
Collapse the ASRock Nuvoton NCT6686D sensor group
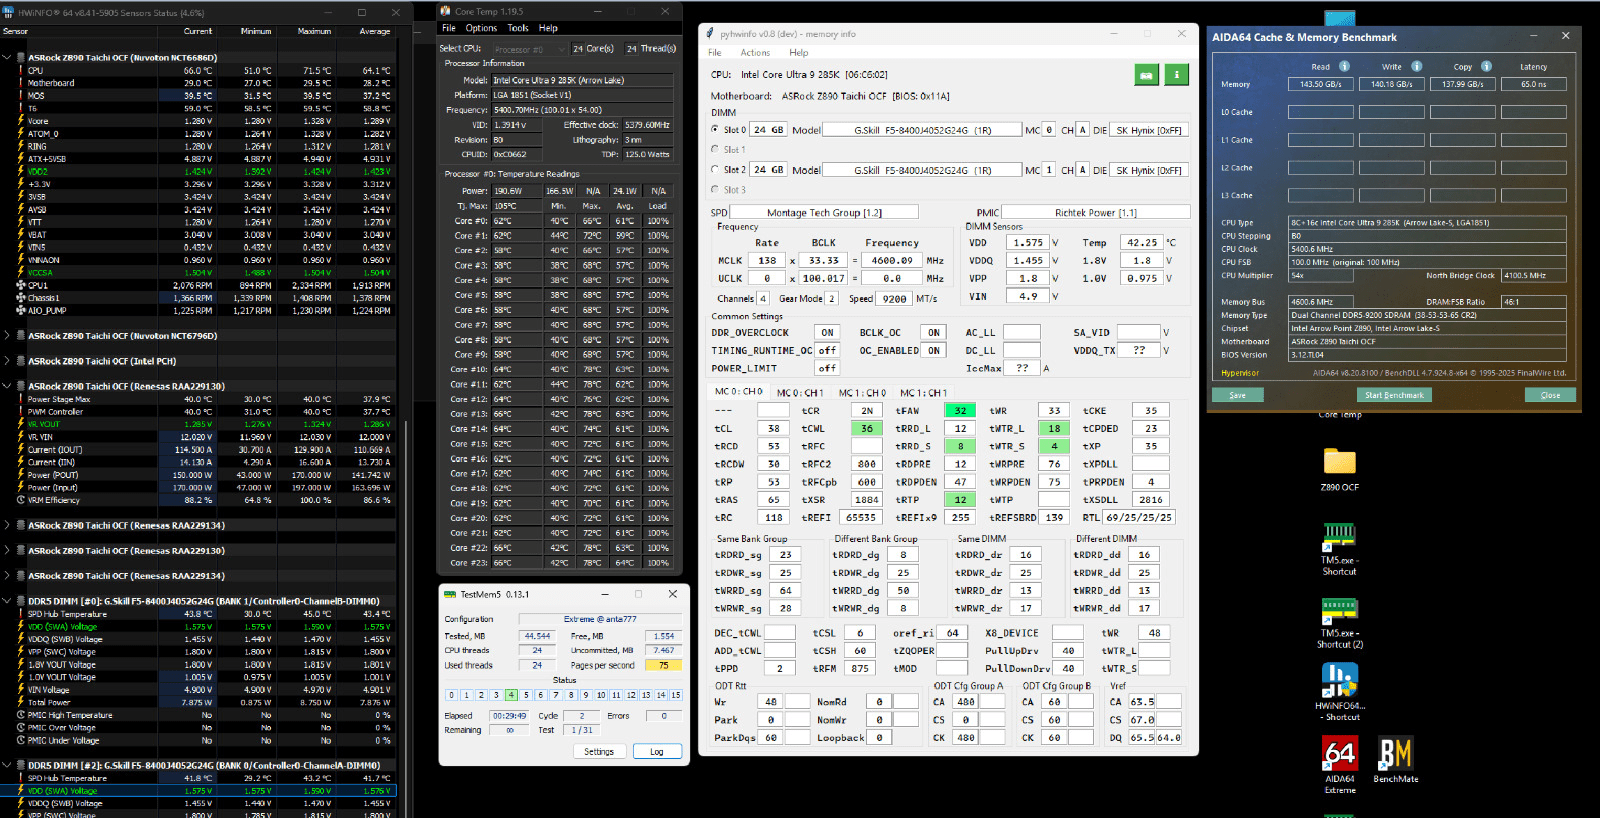(7, 57)
